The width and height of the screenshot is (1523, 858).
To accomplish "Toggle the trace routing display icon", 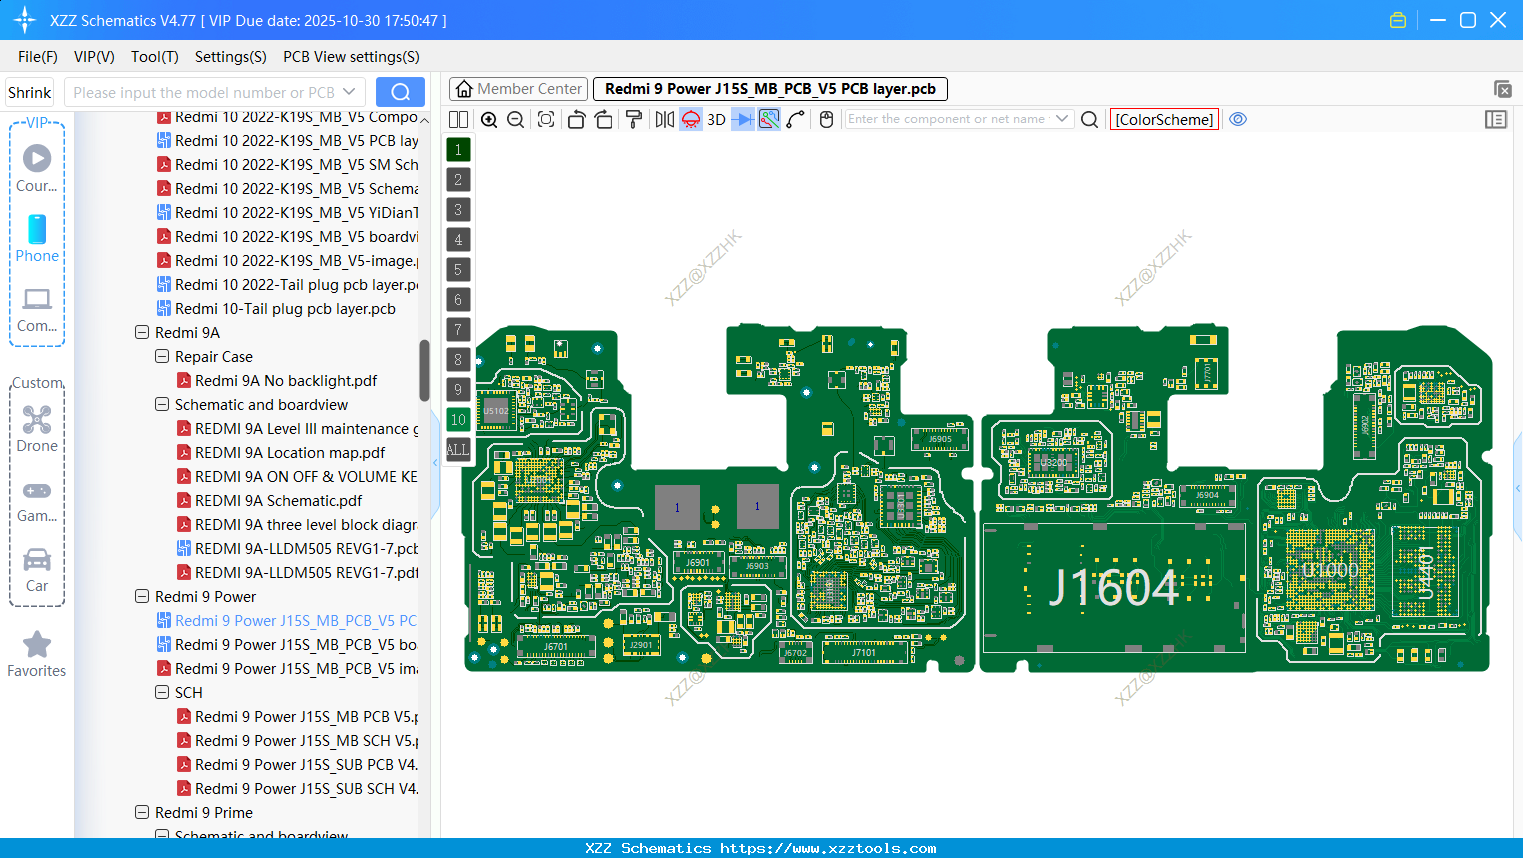I will (x=769, y=120).
